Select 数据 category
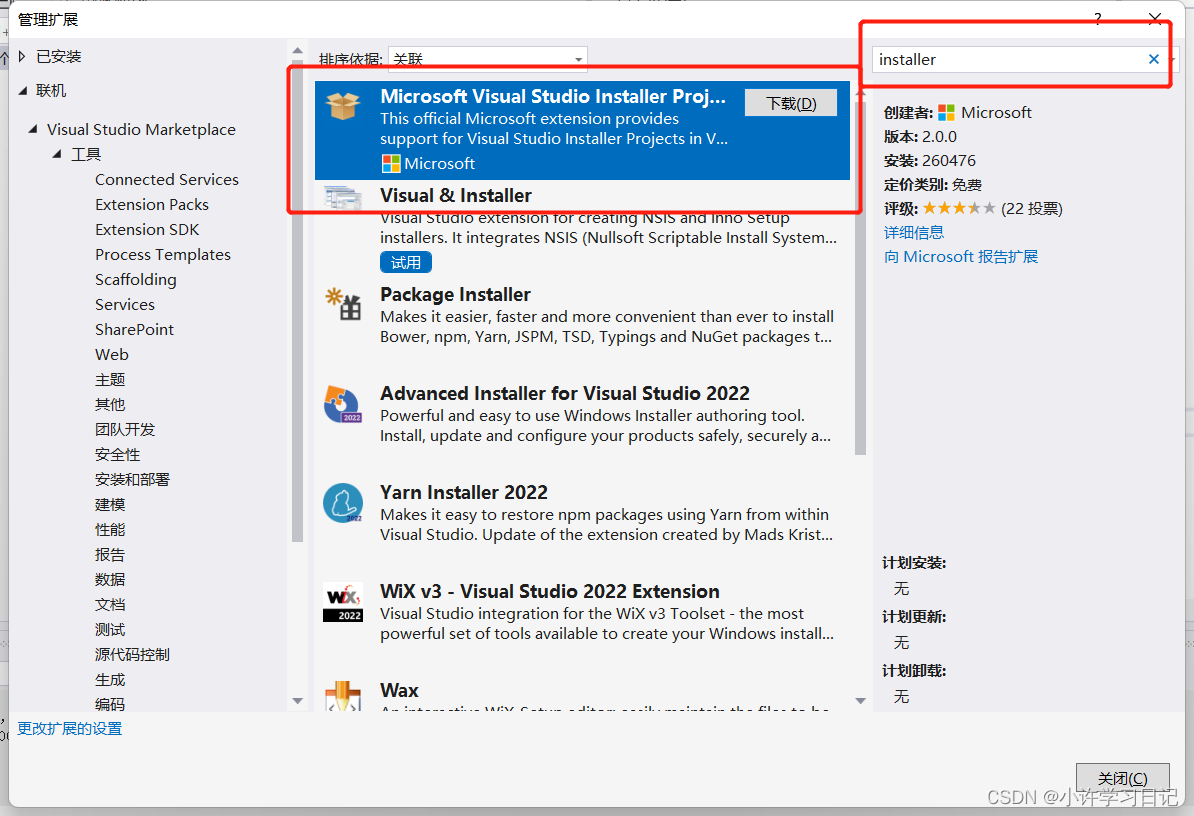 coord(110,579)
